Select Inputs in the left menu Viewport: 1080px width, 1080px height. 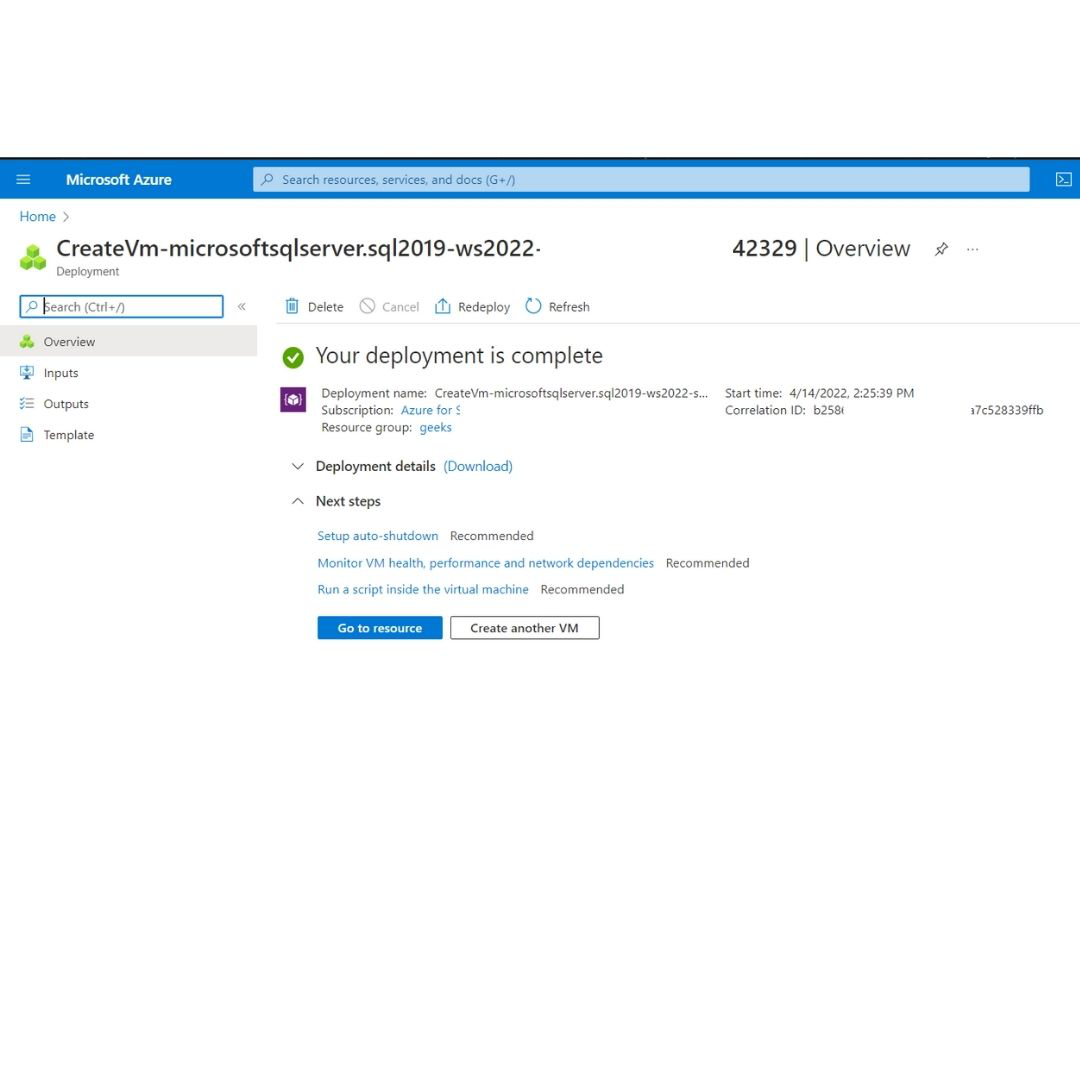(129, 373)
